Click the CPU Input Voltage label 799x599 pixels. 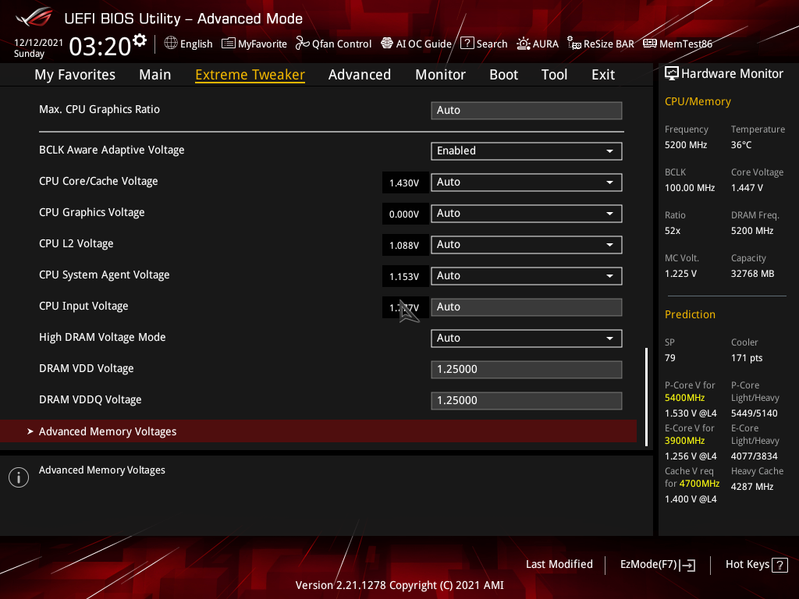coord(84,306)
